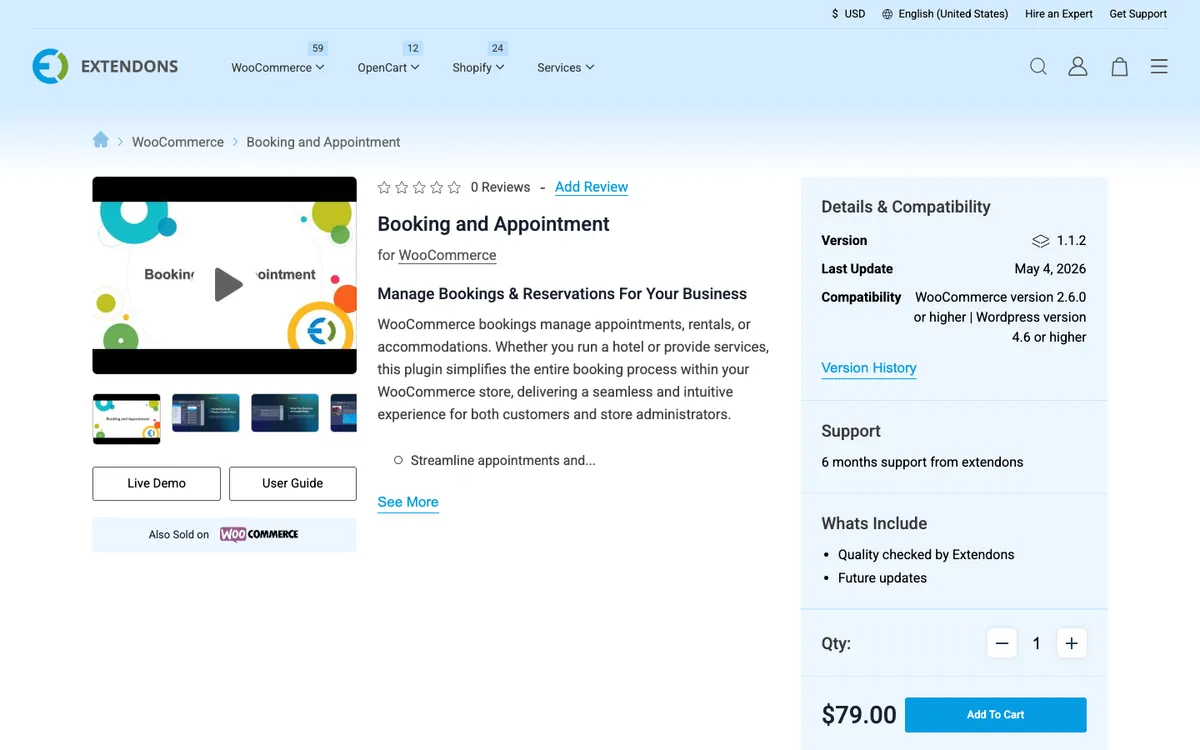This screenshot has width=1200, height=750.
Task: Click Hire an Expert link
Action: [1059, 14]
